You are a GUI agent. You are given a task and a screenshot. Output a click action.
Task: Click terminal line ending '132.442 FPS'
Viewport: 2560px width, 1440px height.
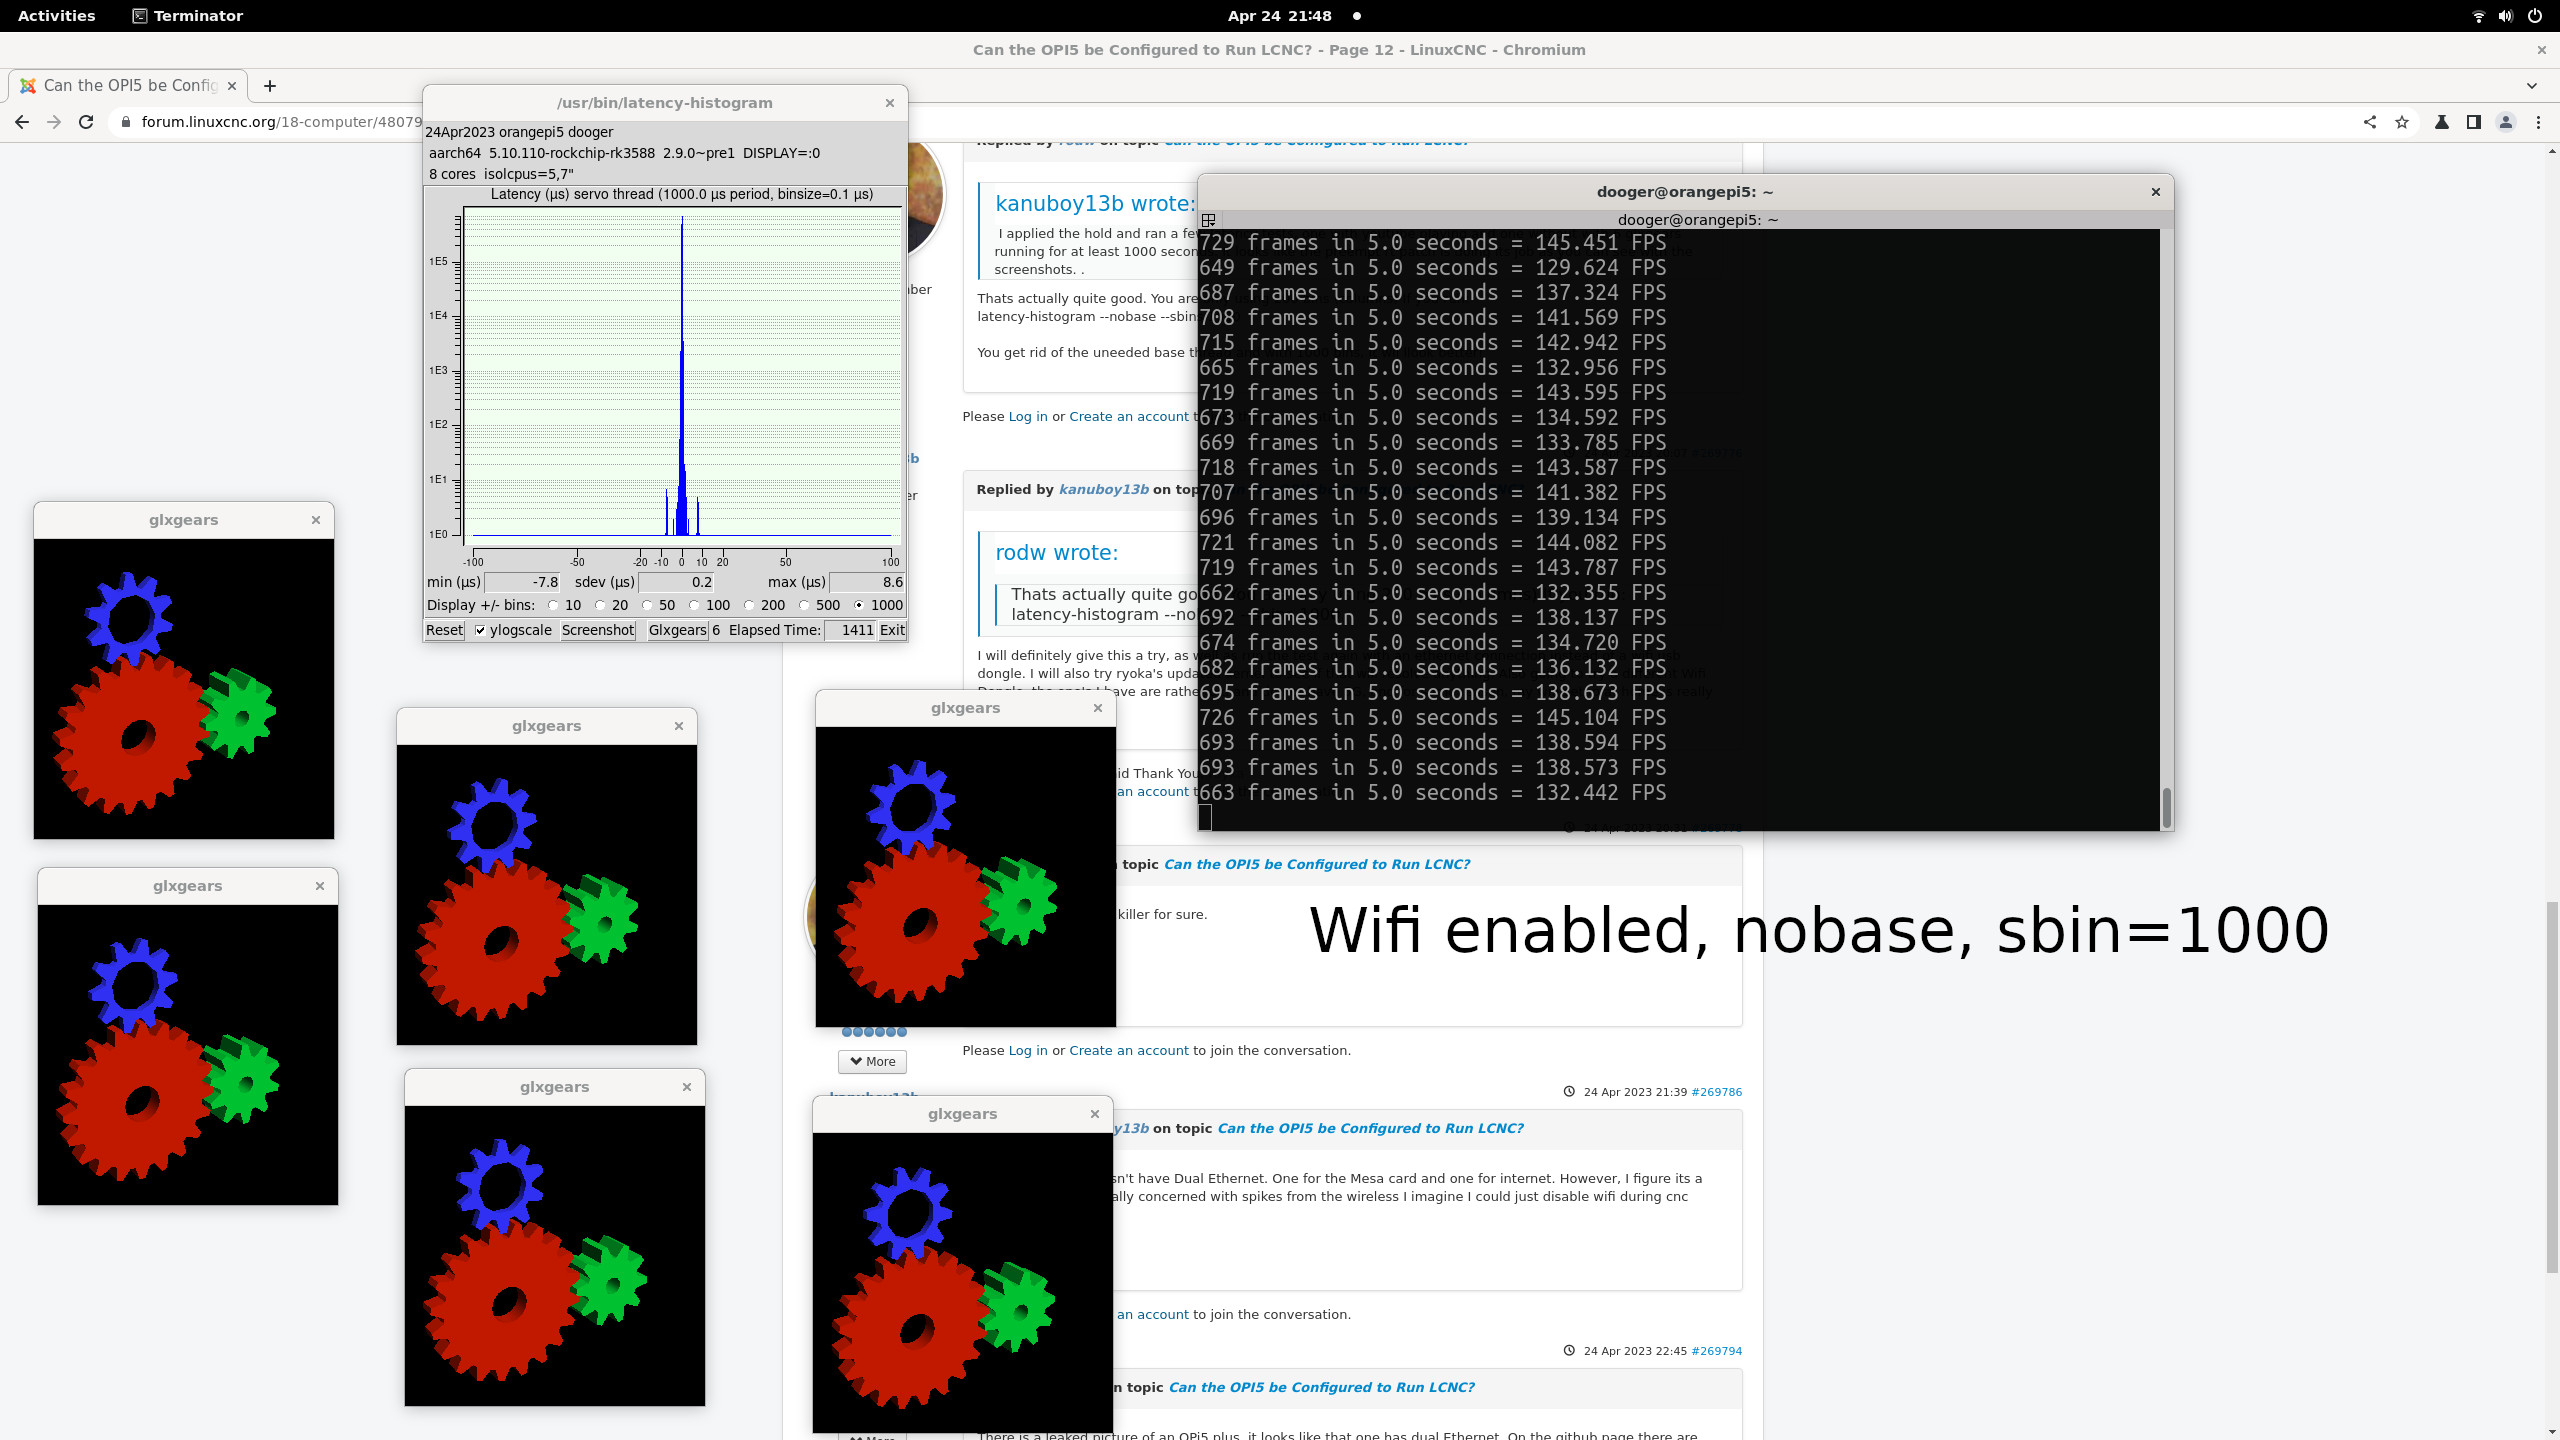[x=1433, y=793]
